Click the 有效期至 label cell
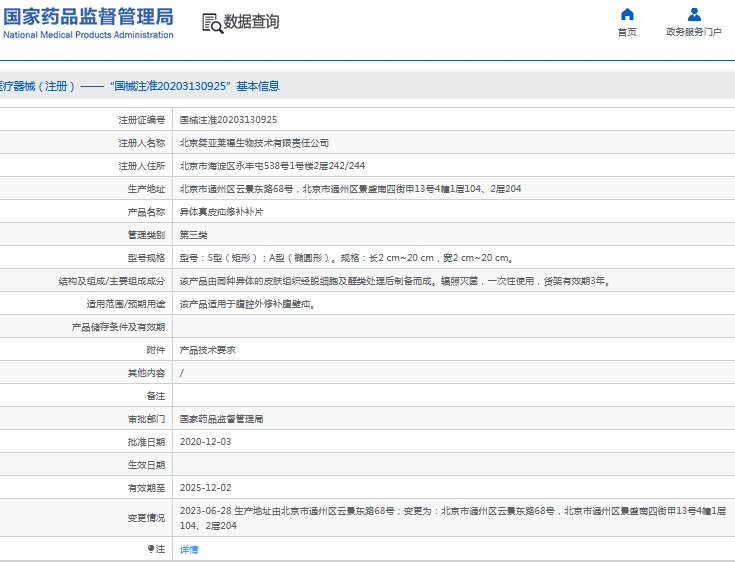Viewport: 735px width, 562px height. click(x=146, y=487)
